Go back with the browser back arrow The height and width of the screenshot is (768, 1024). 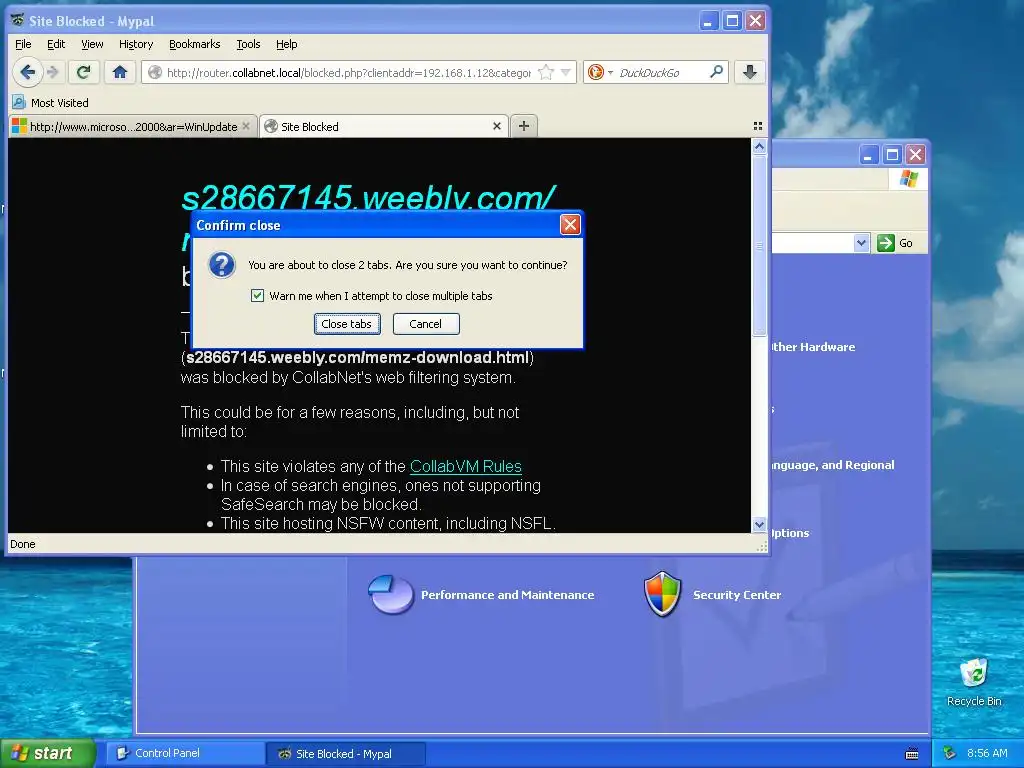tap(27, 72)
